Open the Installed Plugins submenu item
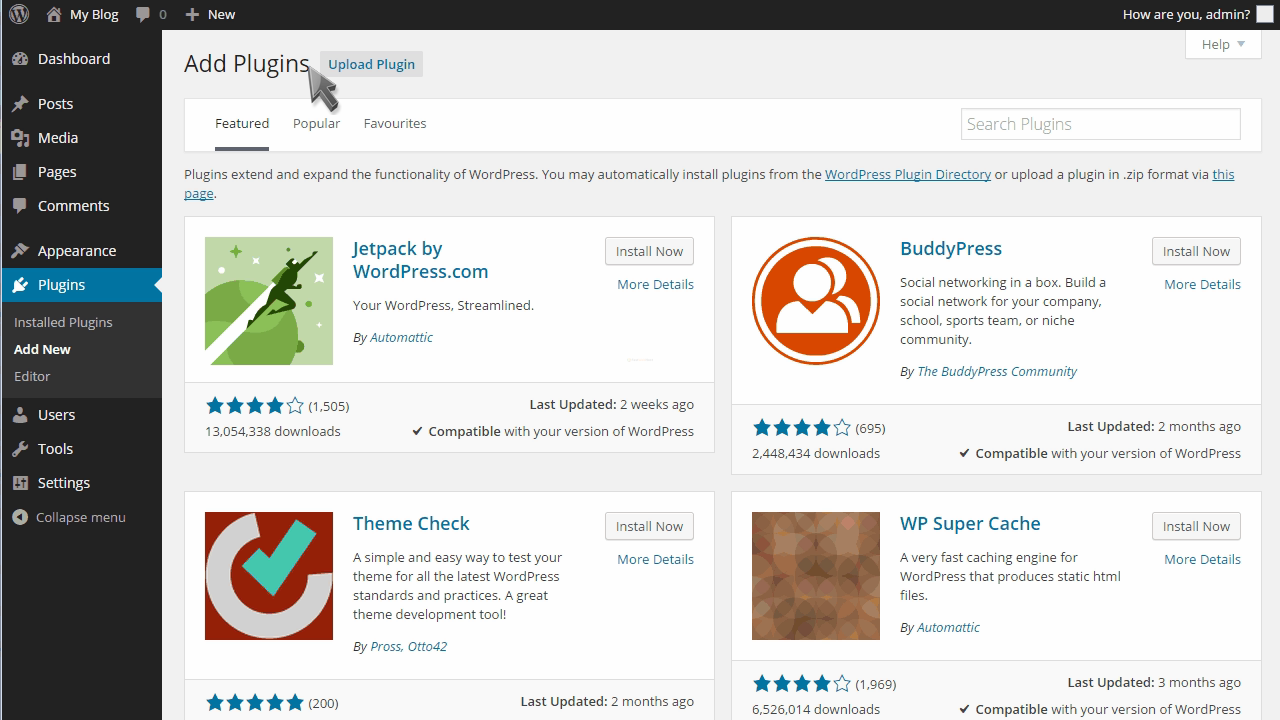Image resolution: width=1280 pixels, height=720 pixels. pyautogui.click(x=63, y=322)
